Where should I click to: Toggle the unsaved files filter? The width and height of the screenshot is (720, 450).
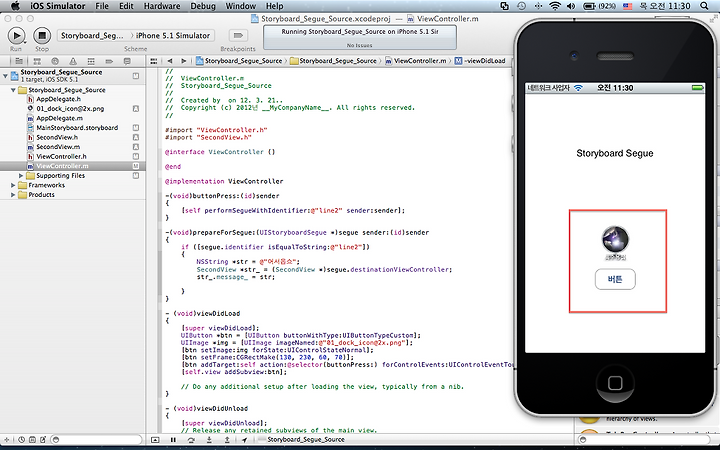[x=43, y=439]
